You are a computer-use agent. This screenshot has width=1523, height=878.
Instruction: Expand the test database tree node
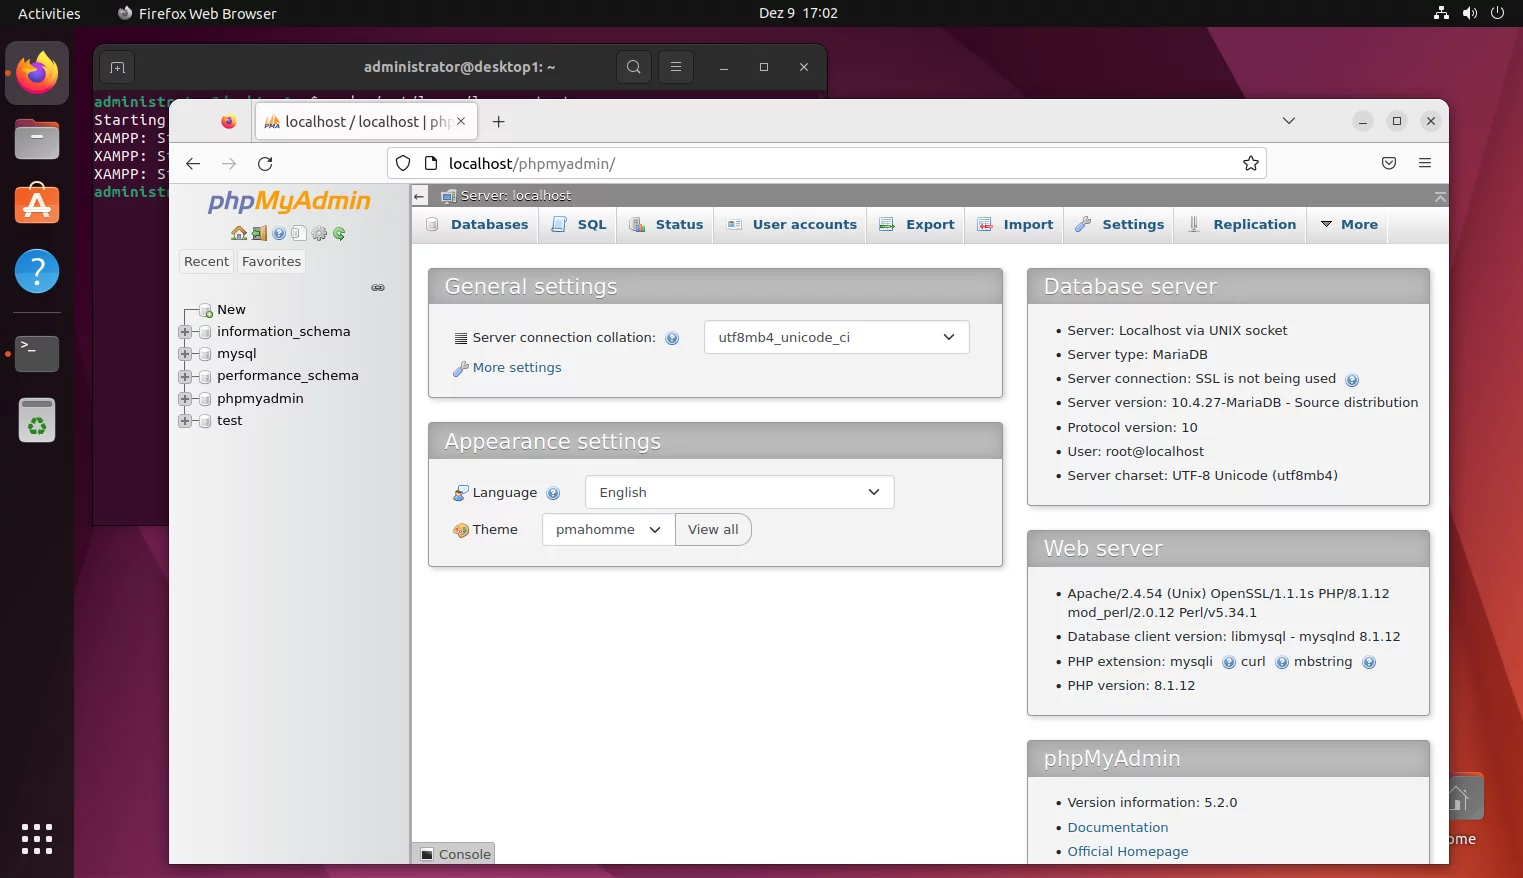coord(185,421)
